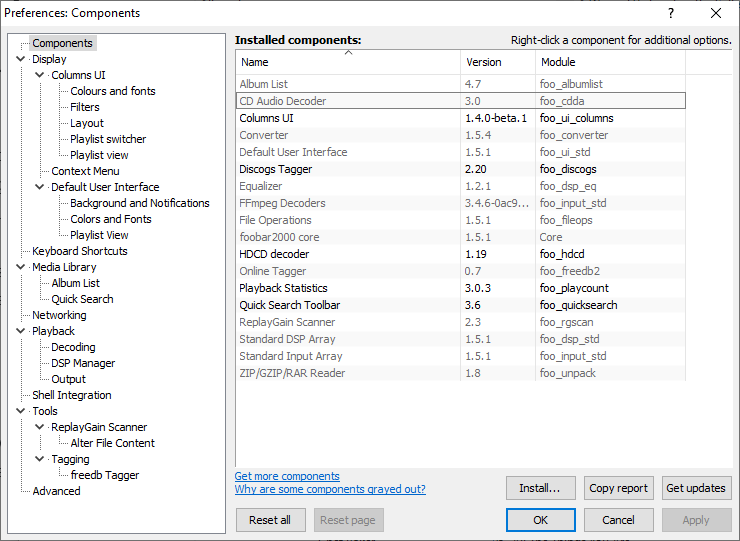Open Why are some components grayed out link
740x541 pixels.
[330, 489]
